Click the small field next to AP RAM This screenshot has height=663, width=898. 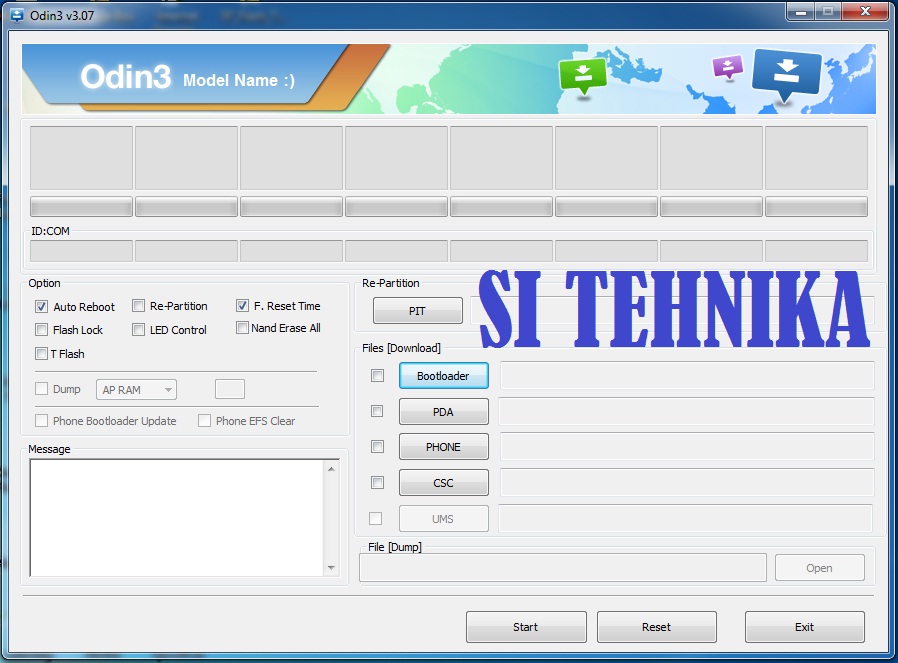230,389
